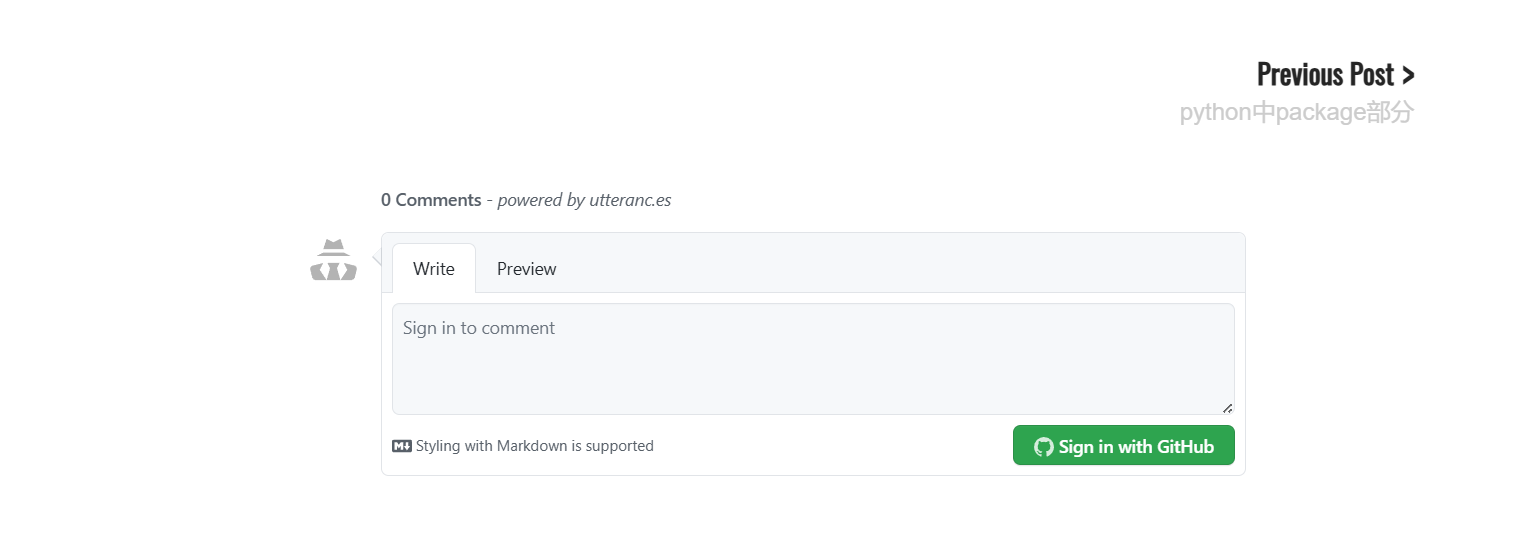Visit the utteranc.es link
Viewport: 1525px width, 536px height.
(630, 200)
